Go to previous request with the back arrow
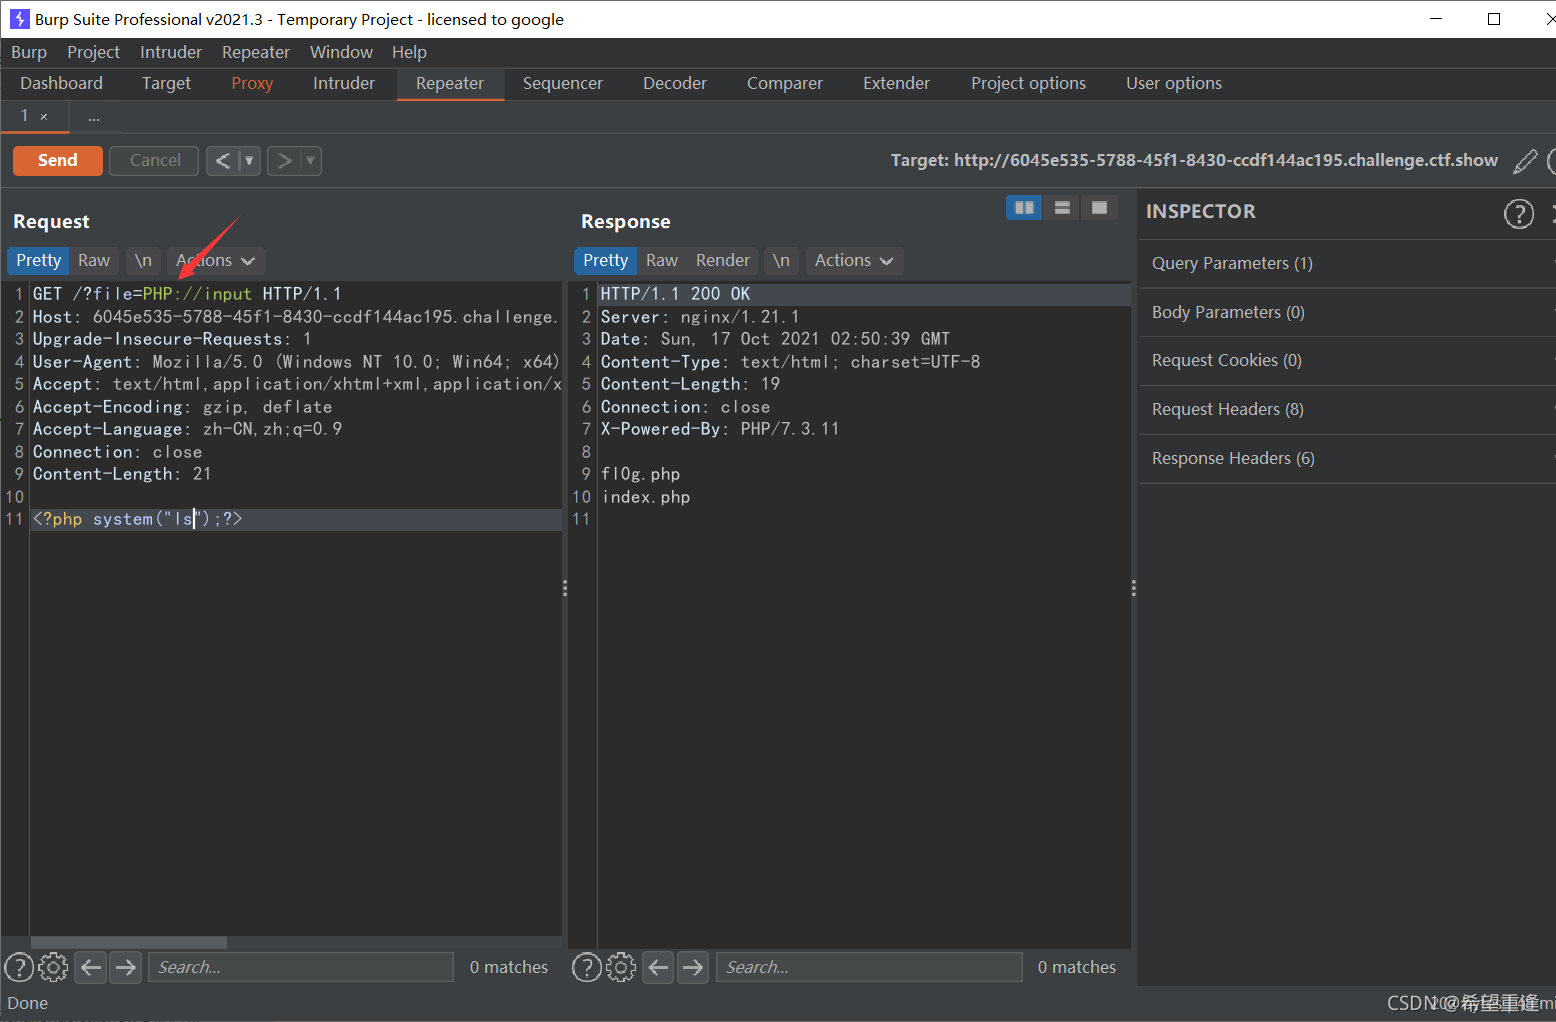Screen dimensions: 1556x1022 click(x=223, y=160)
